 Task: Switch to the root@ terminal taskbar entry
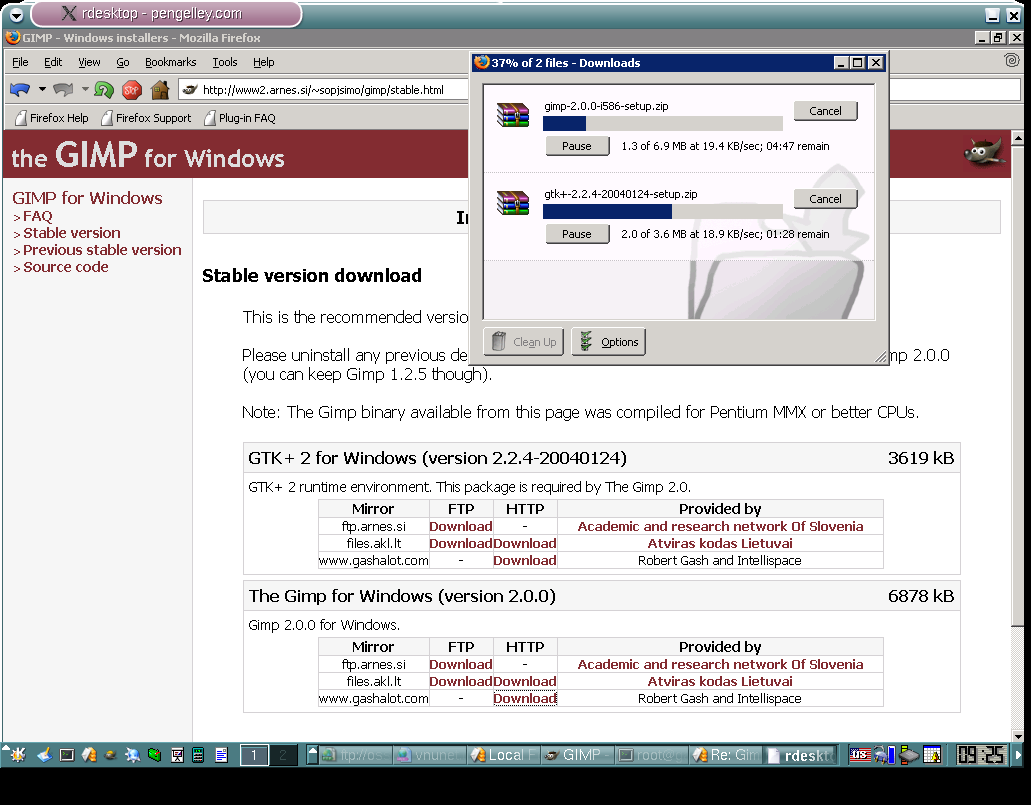[652, 755]
